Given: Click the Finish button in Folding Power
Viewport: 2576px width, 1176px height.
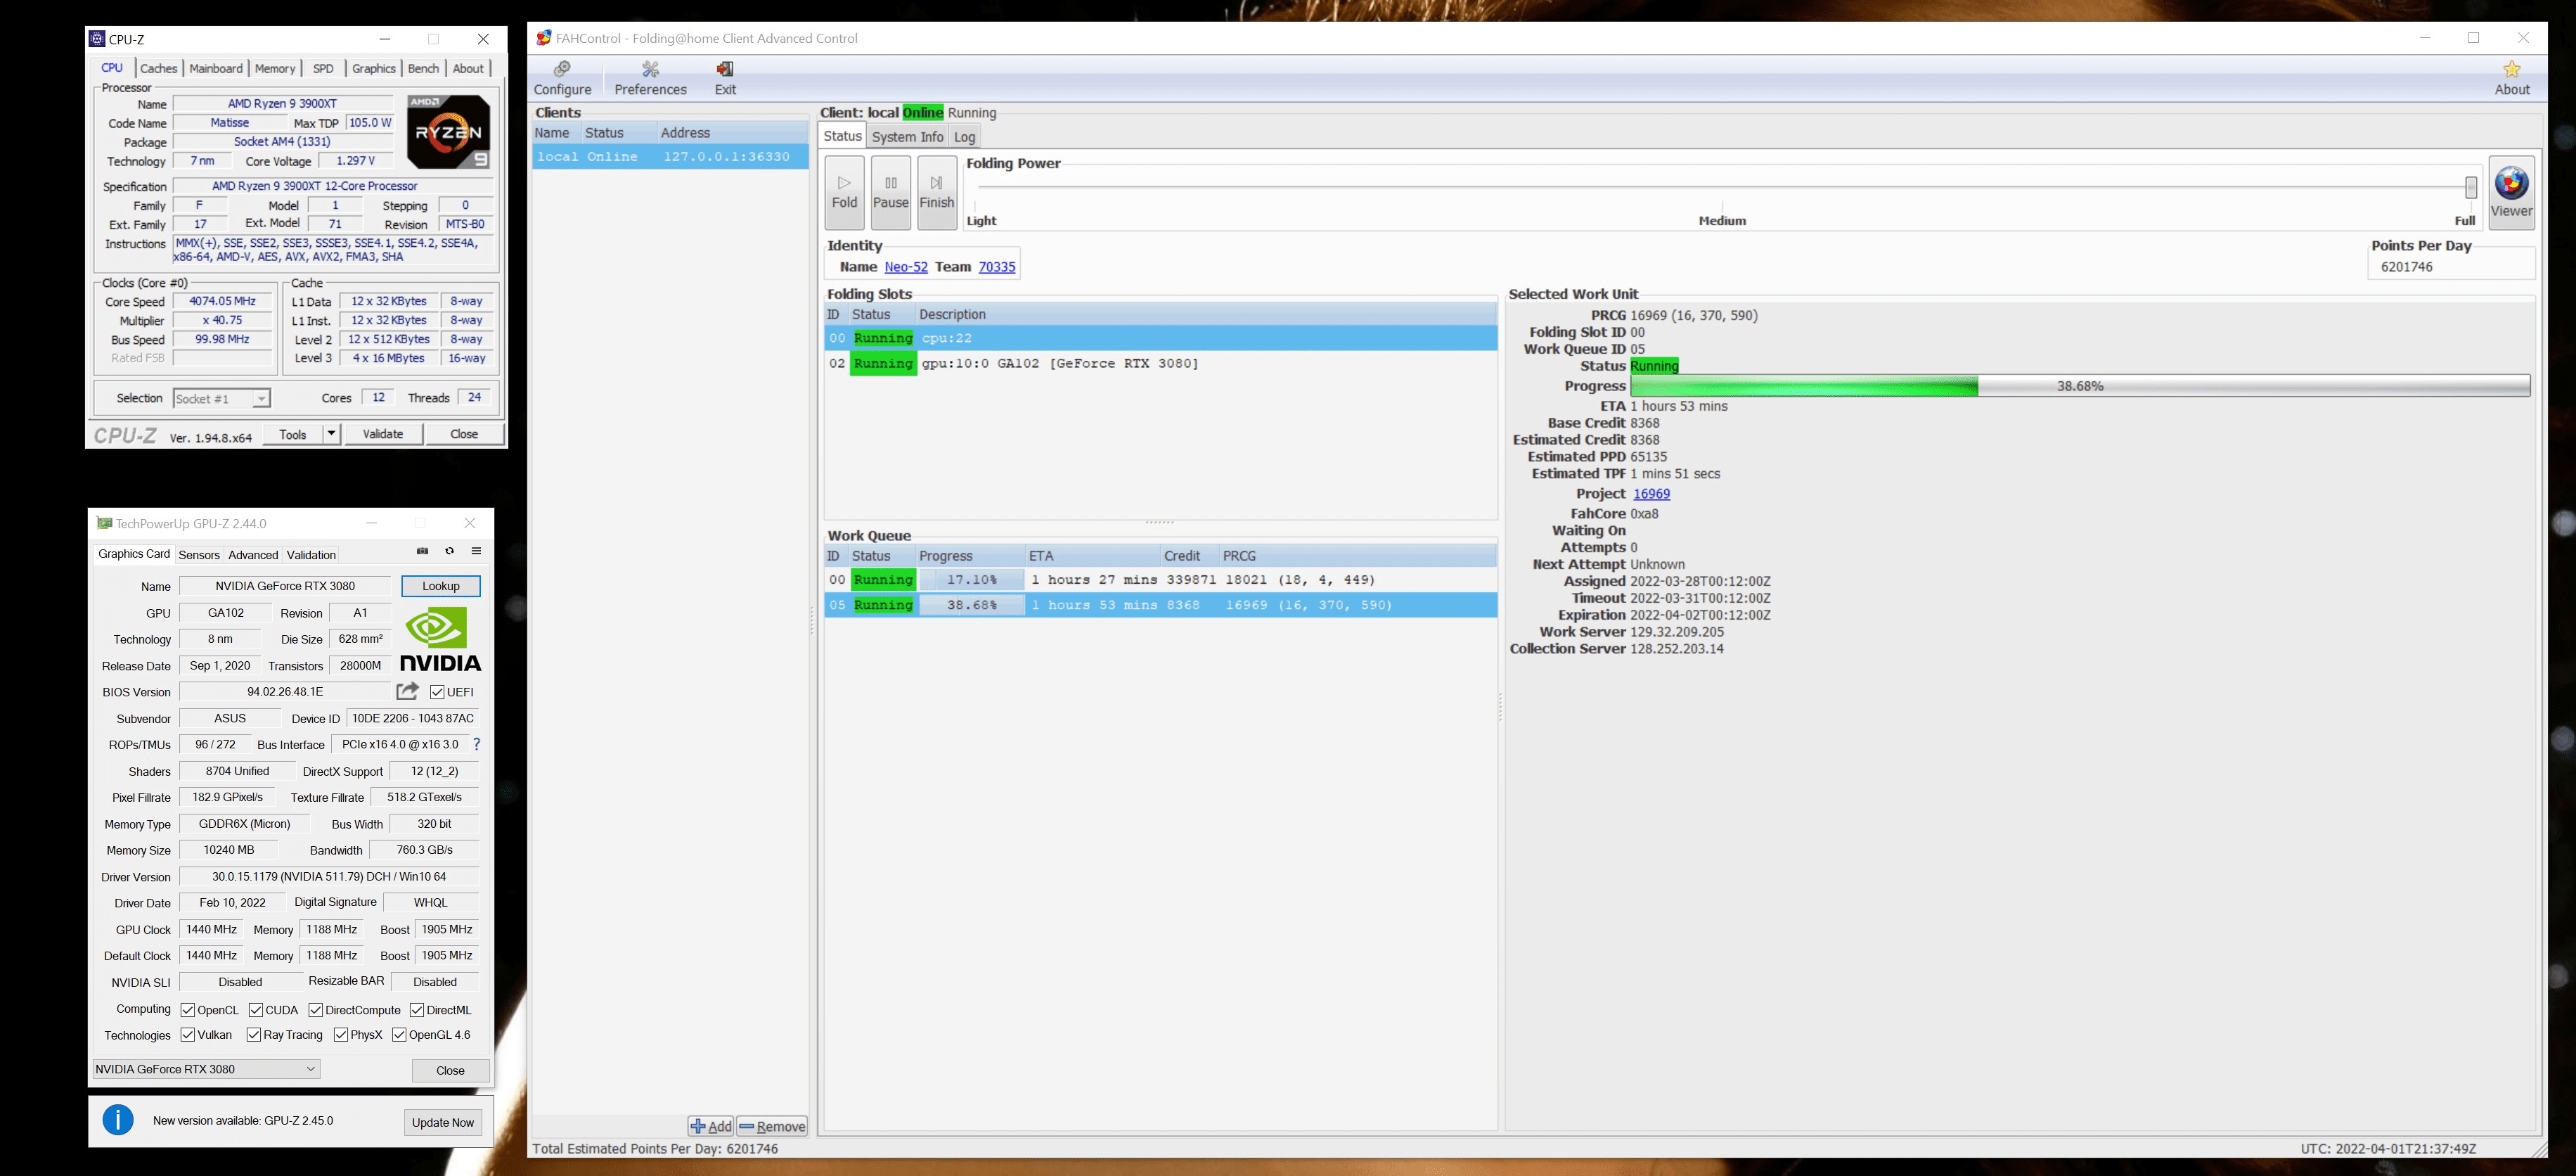Looking at the screenshot, I should tap(936, 193).
